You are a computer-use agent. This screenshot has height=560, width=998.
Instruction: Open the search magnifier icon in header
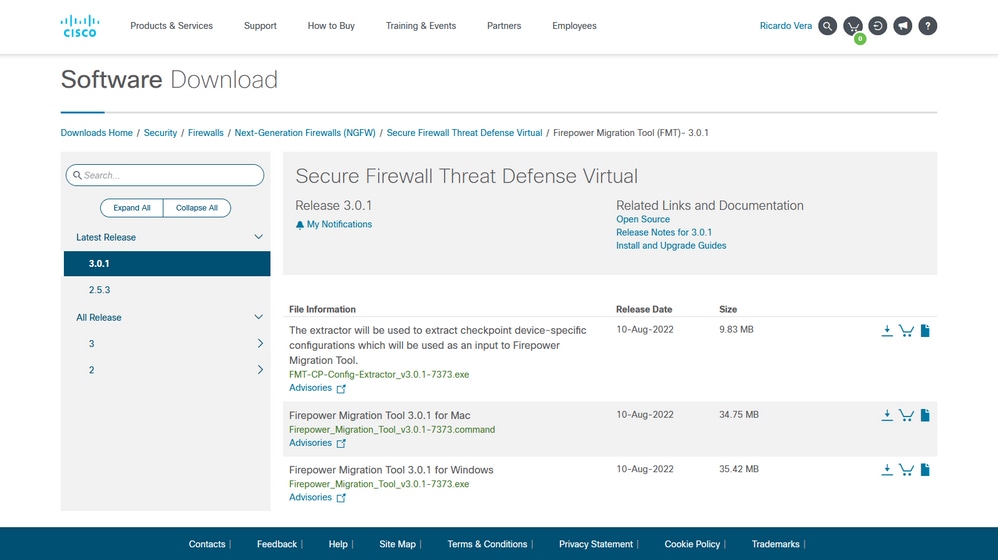pos(827,26)
